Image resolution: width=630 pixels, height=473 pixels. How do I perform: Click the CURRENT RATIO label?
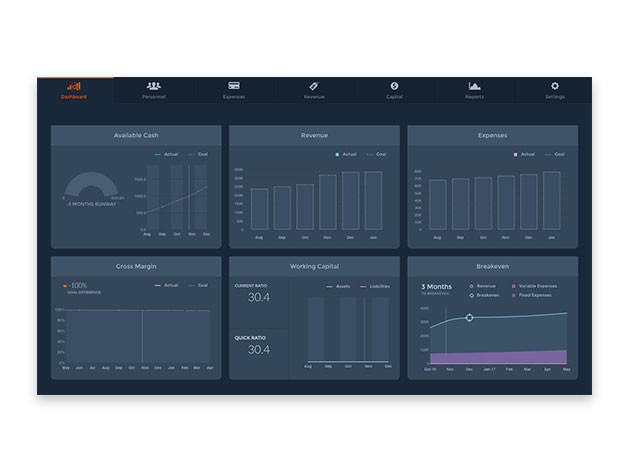(x=251, y=286)
